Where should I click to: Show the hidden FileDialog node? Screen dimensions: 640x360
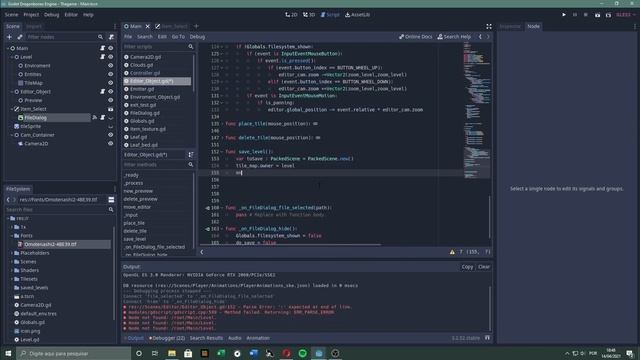tap(110, 118)
